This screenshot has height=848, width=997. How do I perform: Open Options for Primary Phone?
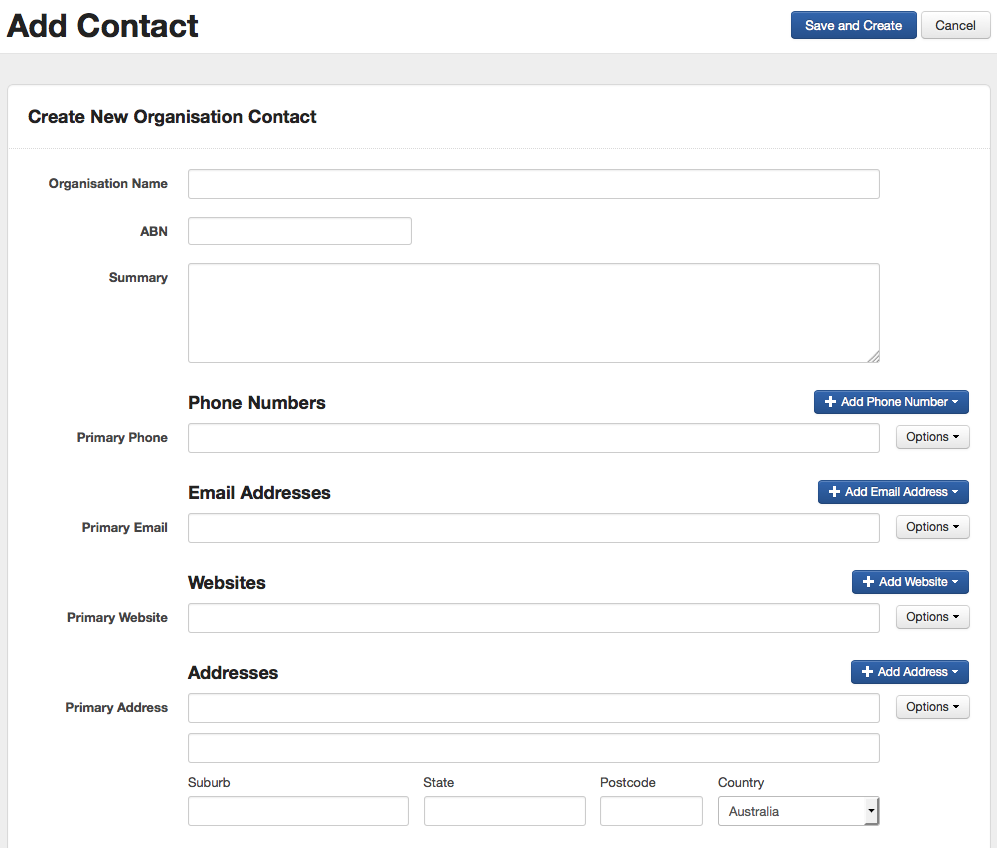pyautogui.click(x=932, y=437)
